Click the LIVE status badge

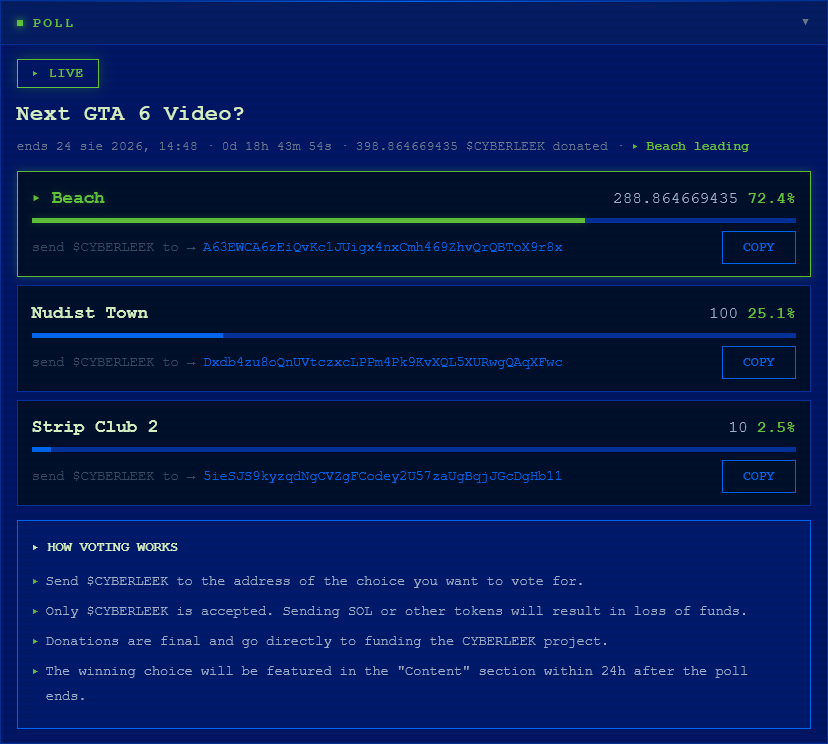[58, 73]
